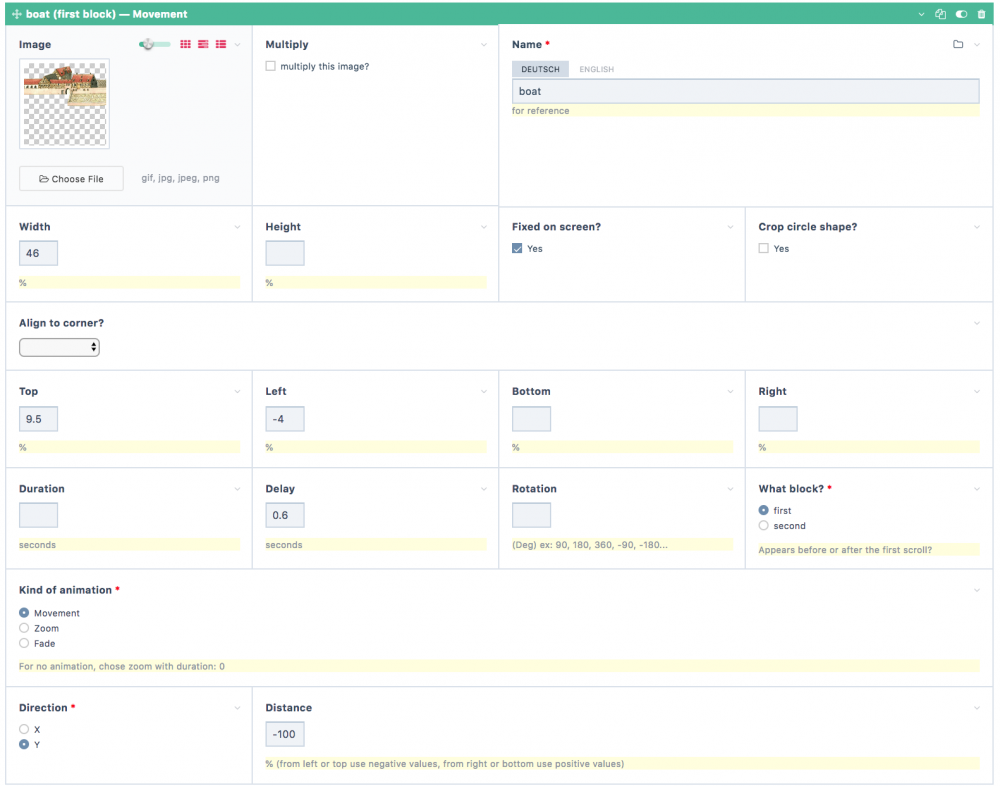Delete the boat block with the trash icon
1000x786 pixels.
(x=981, y=15)
